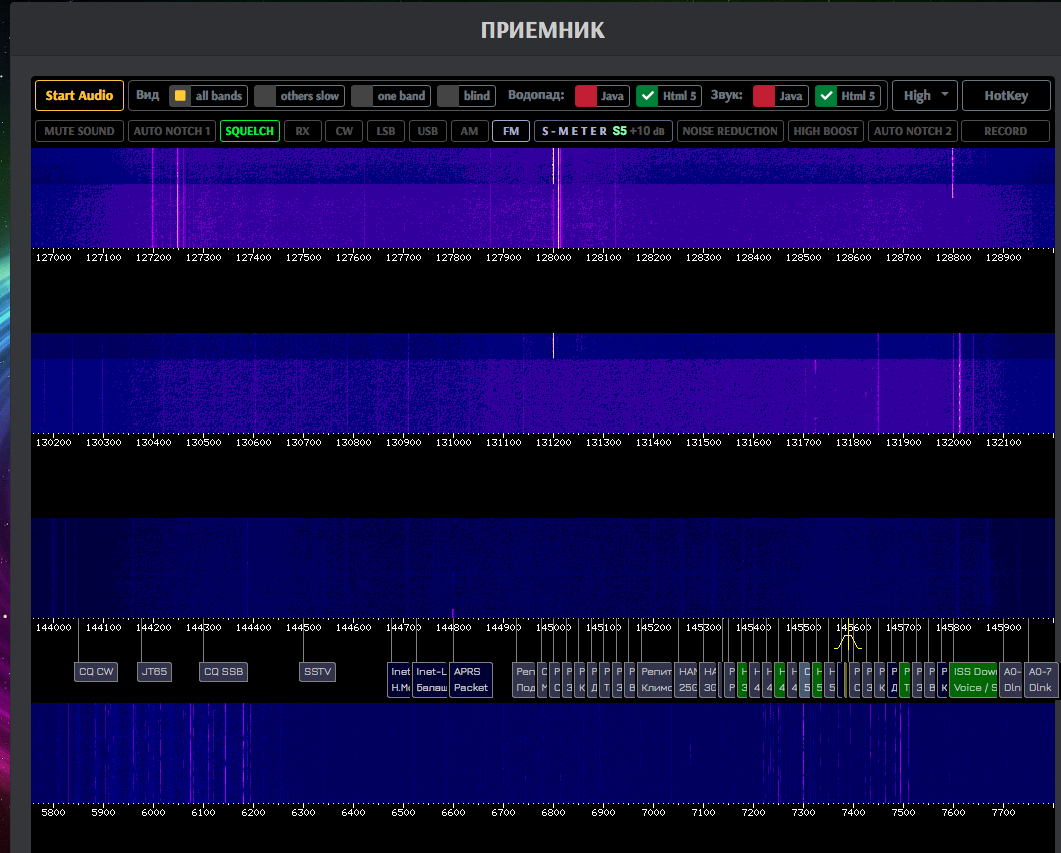Image resolution: width=1061 pixels, height=853 pixels.
Task: Toggle Html 5 checkbox for Звук
Action: click(x=847, y=96)
